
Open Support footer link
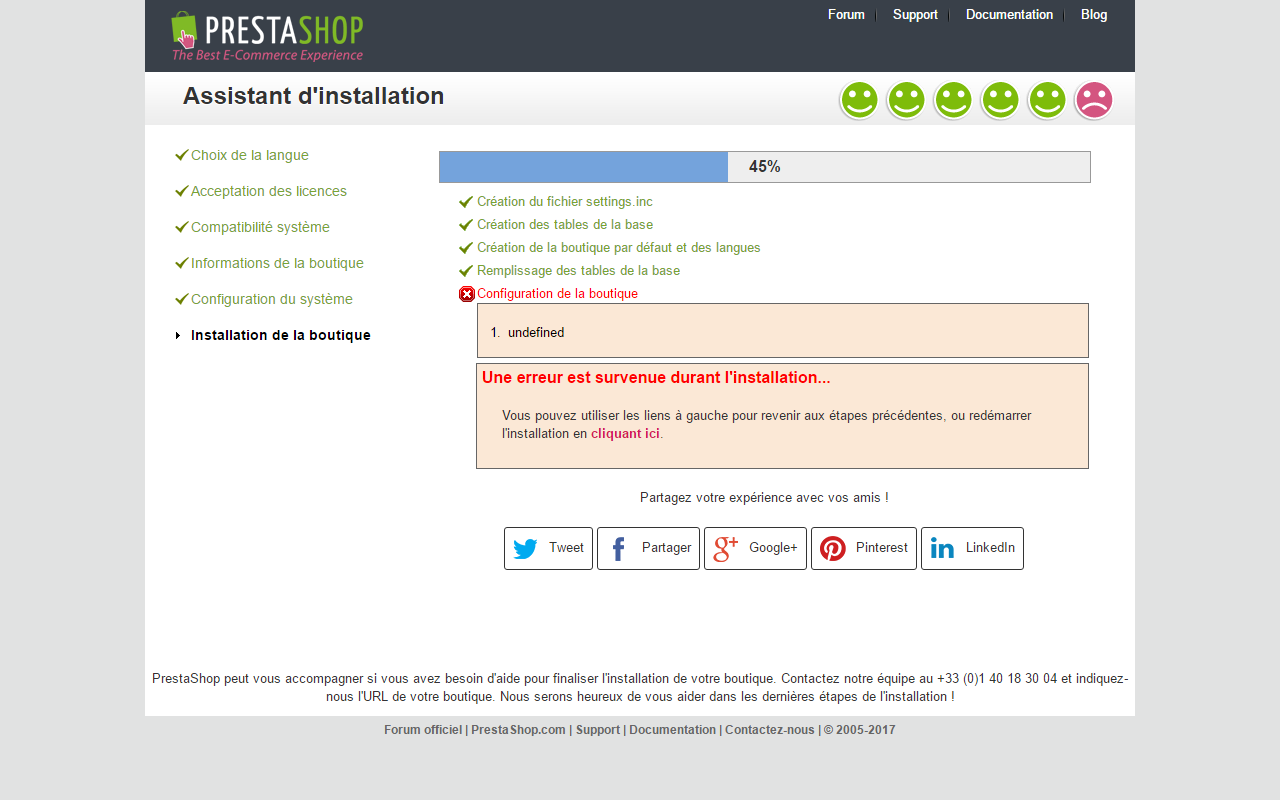click(x=598, y=730)
